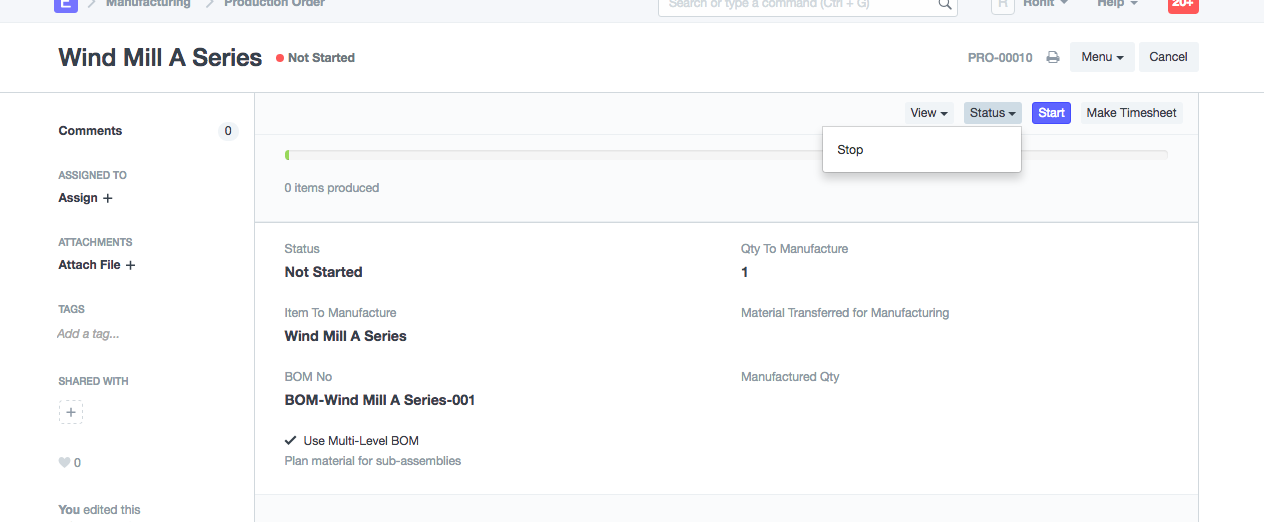1264x522 pixels.
Task: Click the plus icon next to Assign
Action: point(108,198)
